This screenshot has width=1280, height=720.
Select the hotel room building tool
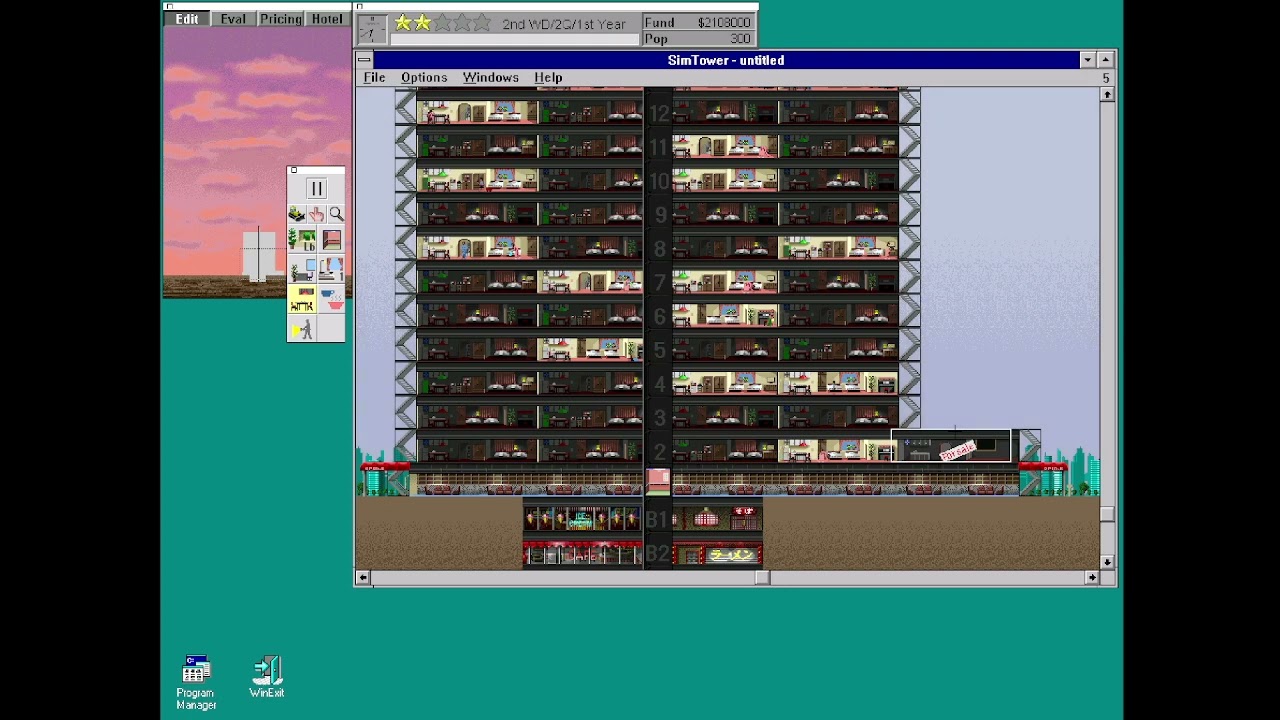pyautogui.click(x=331, y=270)
